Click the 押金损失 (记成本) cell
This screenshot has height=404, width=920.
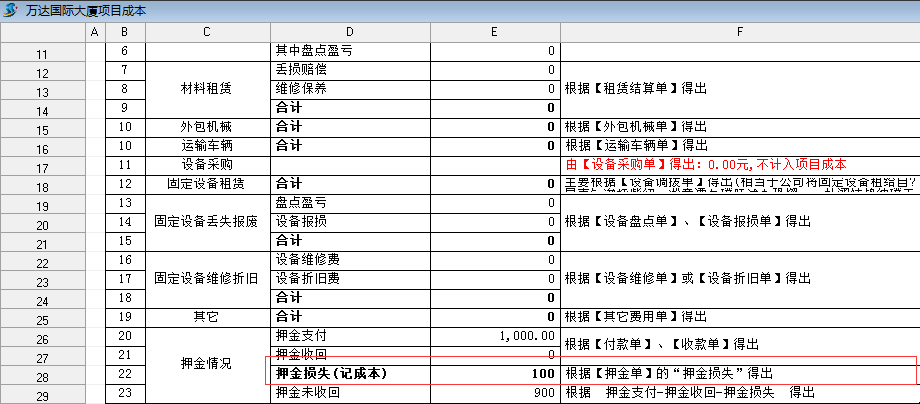point(350,373)
